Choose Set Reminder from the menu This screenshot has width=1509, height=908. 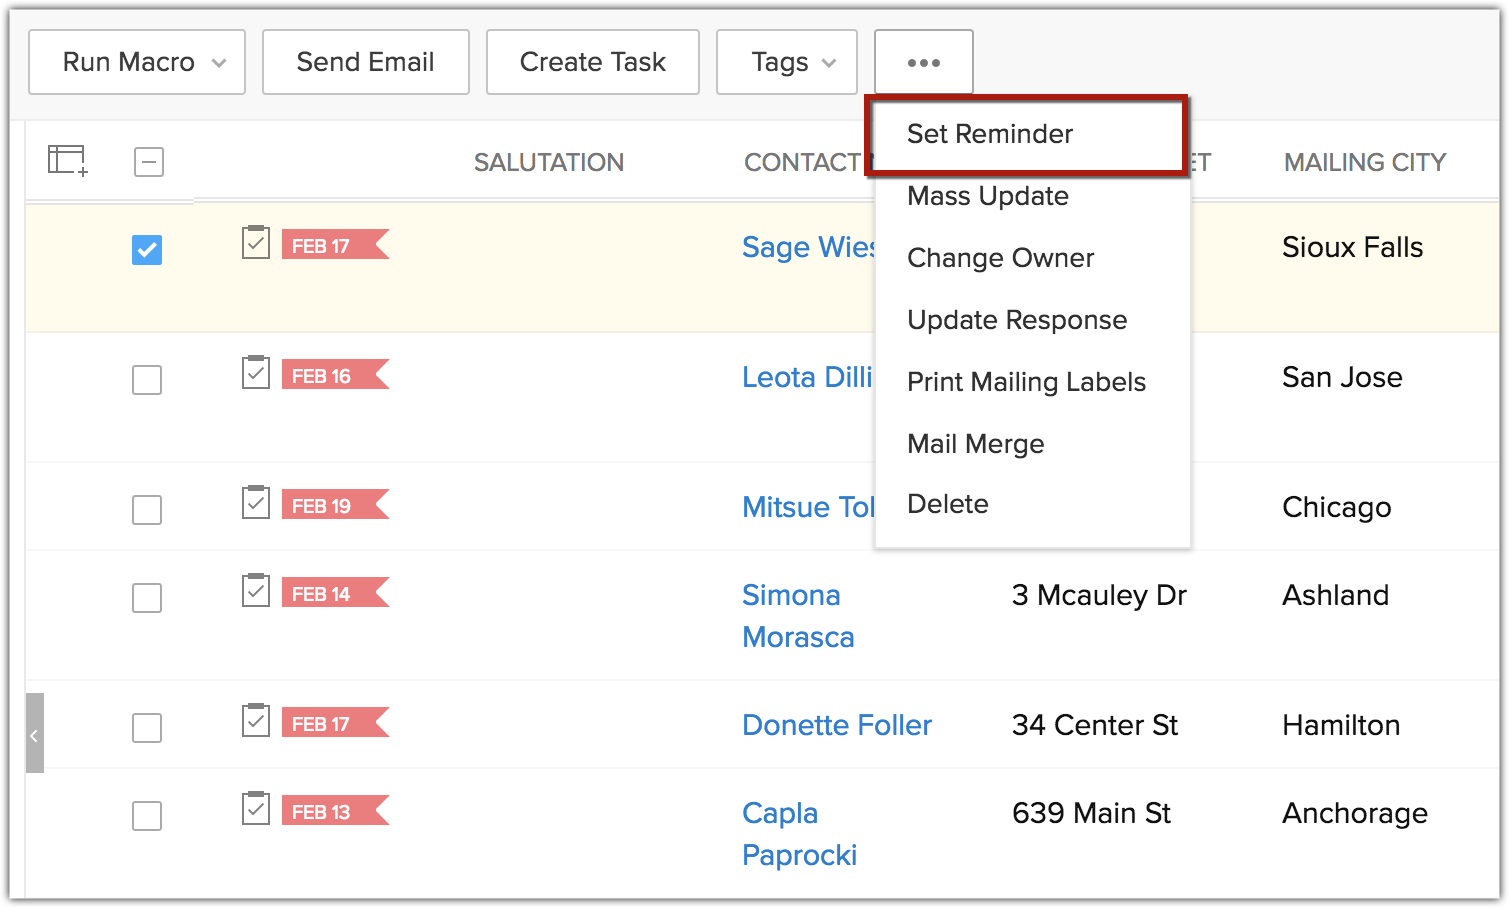point(1027,135)
